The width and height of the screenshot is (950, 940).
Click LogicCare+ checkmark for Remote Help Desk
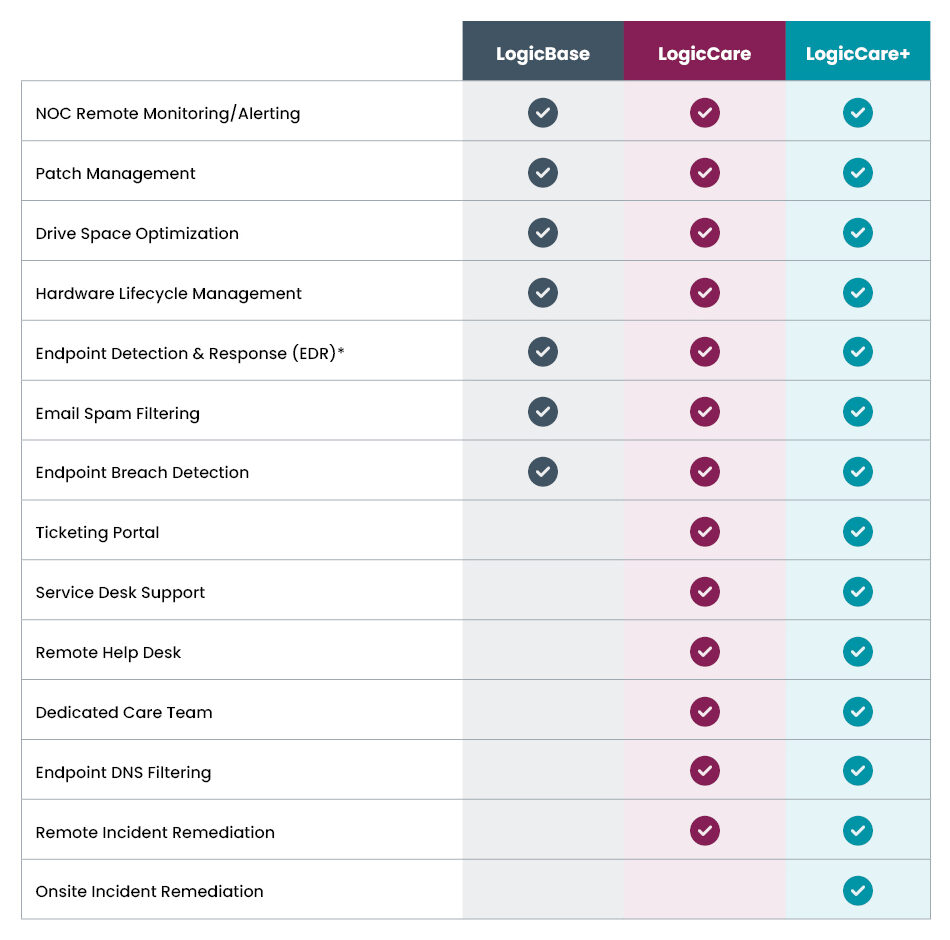coord(857,652)
